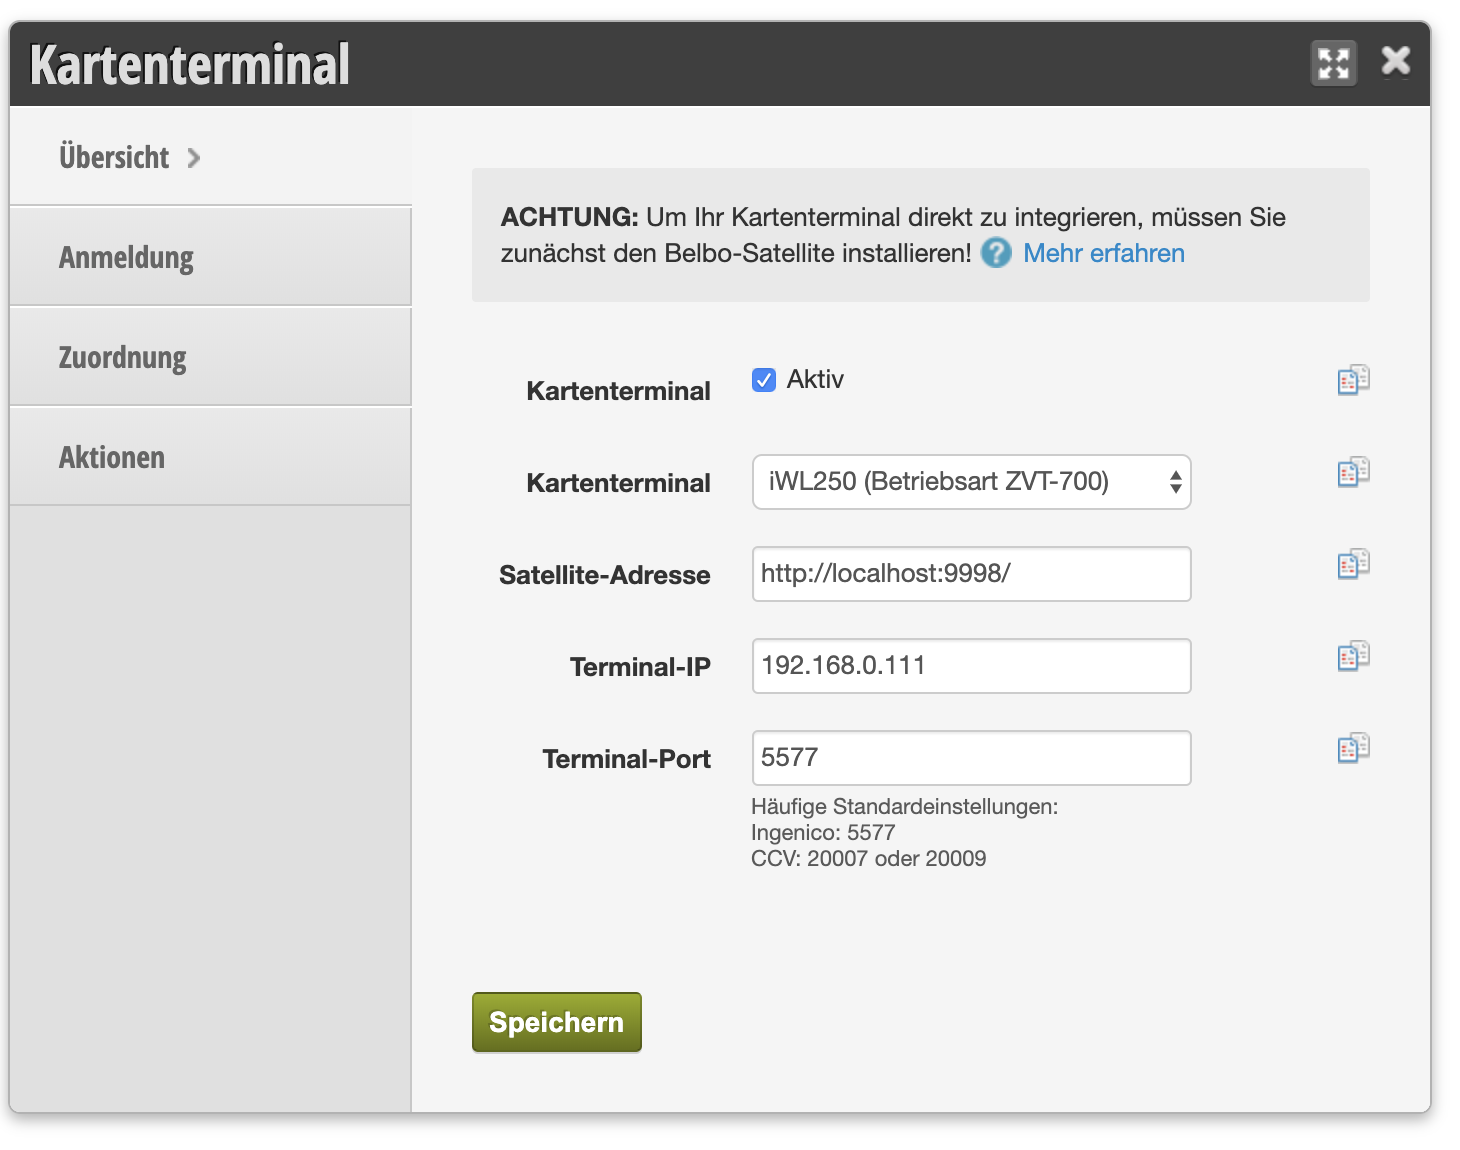Viewport: 1460px width, 1150px height.
Task: Follow the Mehr erfahren link
Action: 1103,253
